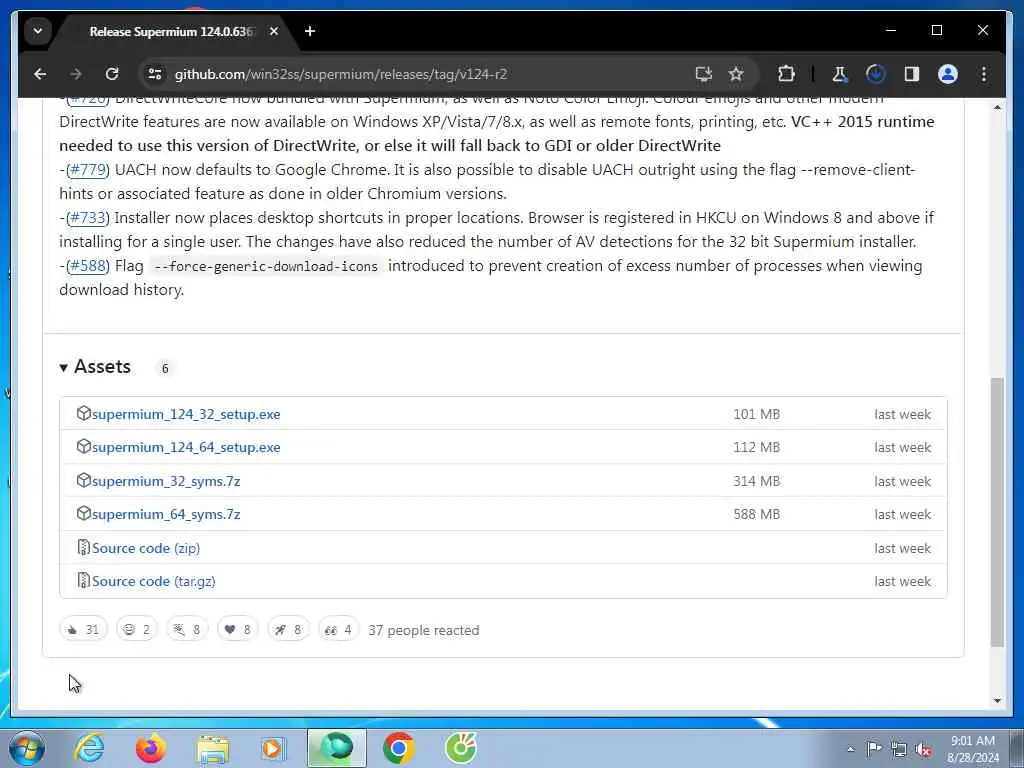Open Windows Media Player from taskbar
This screenshot has width=1024, height=768.
coord(274,748)
